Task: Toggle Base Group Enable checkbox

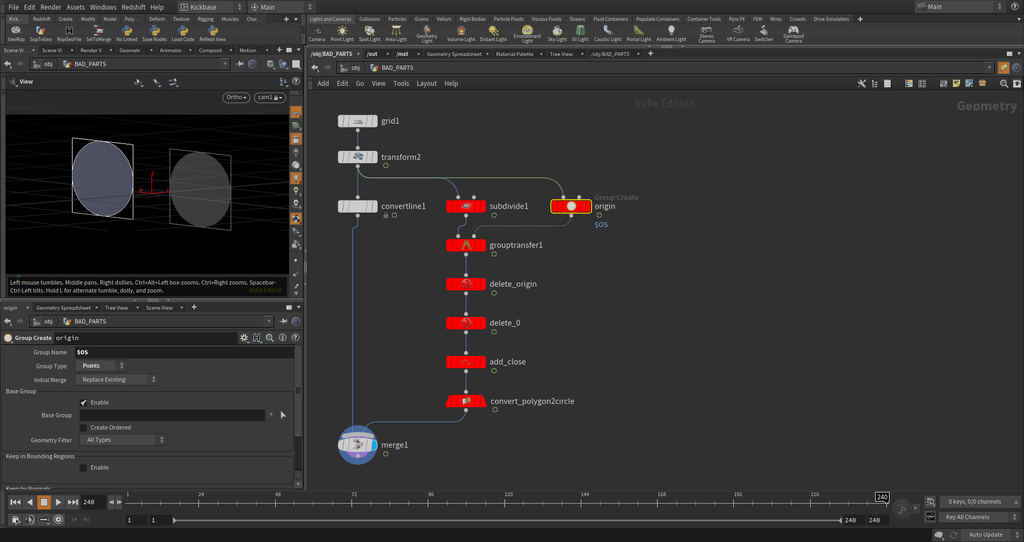Action: pyautogui.click(x=84, y=402)
